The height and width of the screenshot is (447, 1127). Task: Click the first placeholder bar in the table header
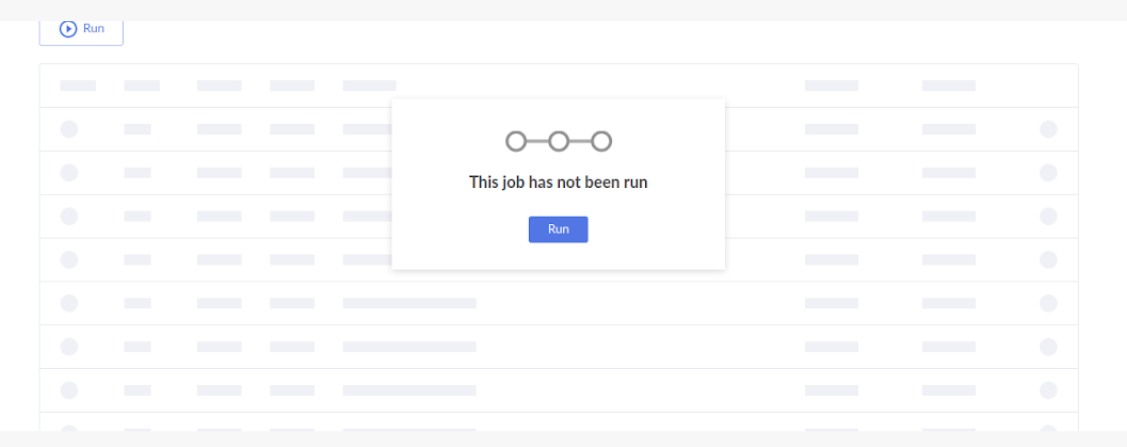(x=78, y=86)
